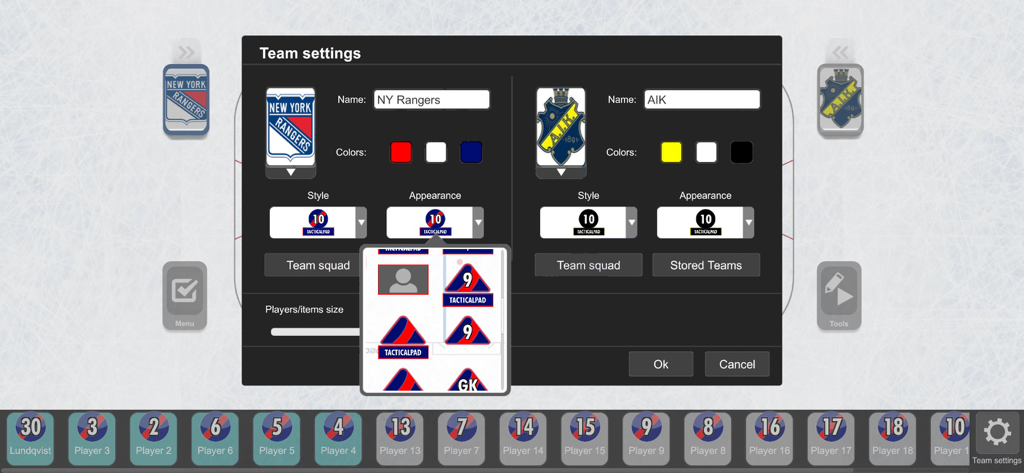Select AIK logo outside the dialog

point(840,99)
